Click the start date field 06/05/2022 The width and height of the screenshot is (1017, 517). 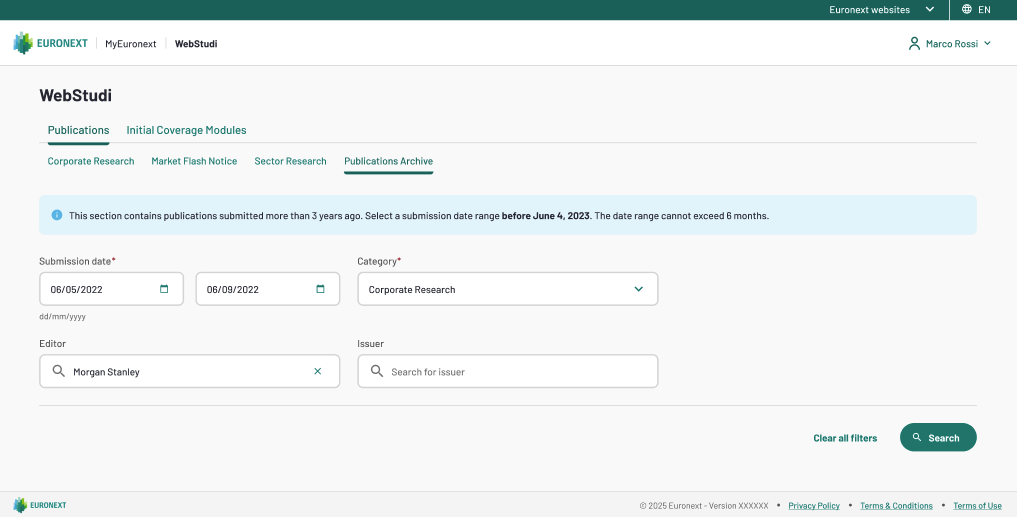click(112, 289)
